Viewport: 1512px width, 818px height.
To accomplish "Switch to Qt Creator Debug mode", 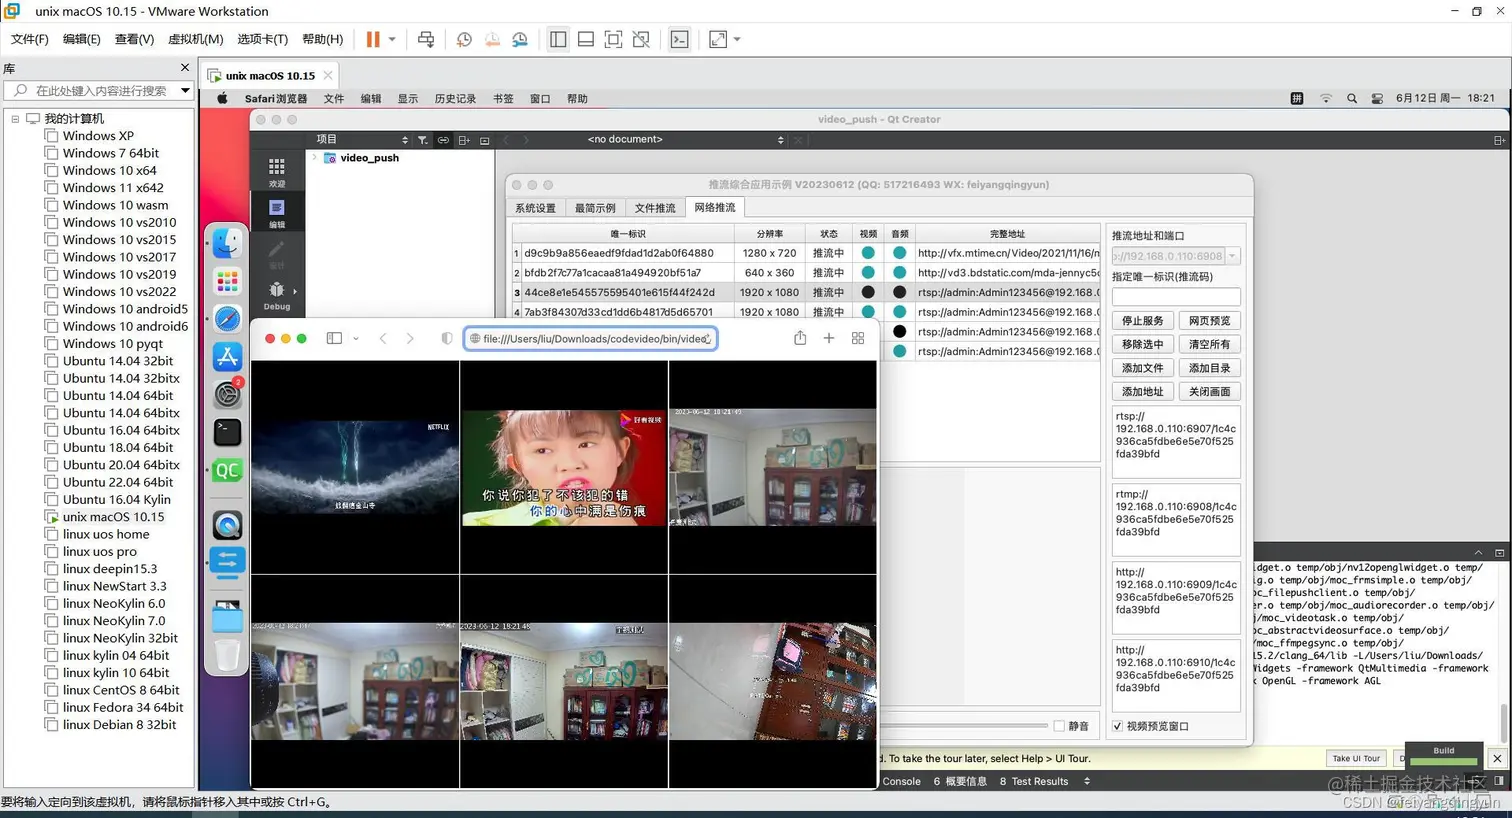I will coord(277,296).
